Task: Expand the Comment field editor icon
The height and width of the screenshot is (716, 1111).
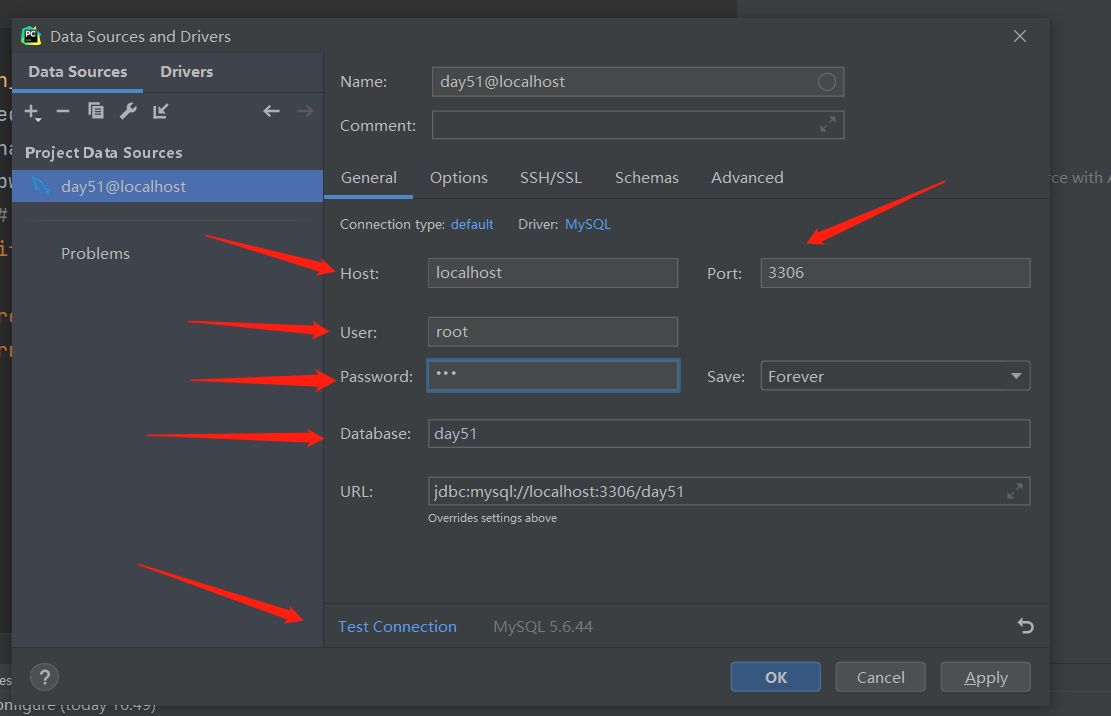Action: click(827, 125)
